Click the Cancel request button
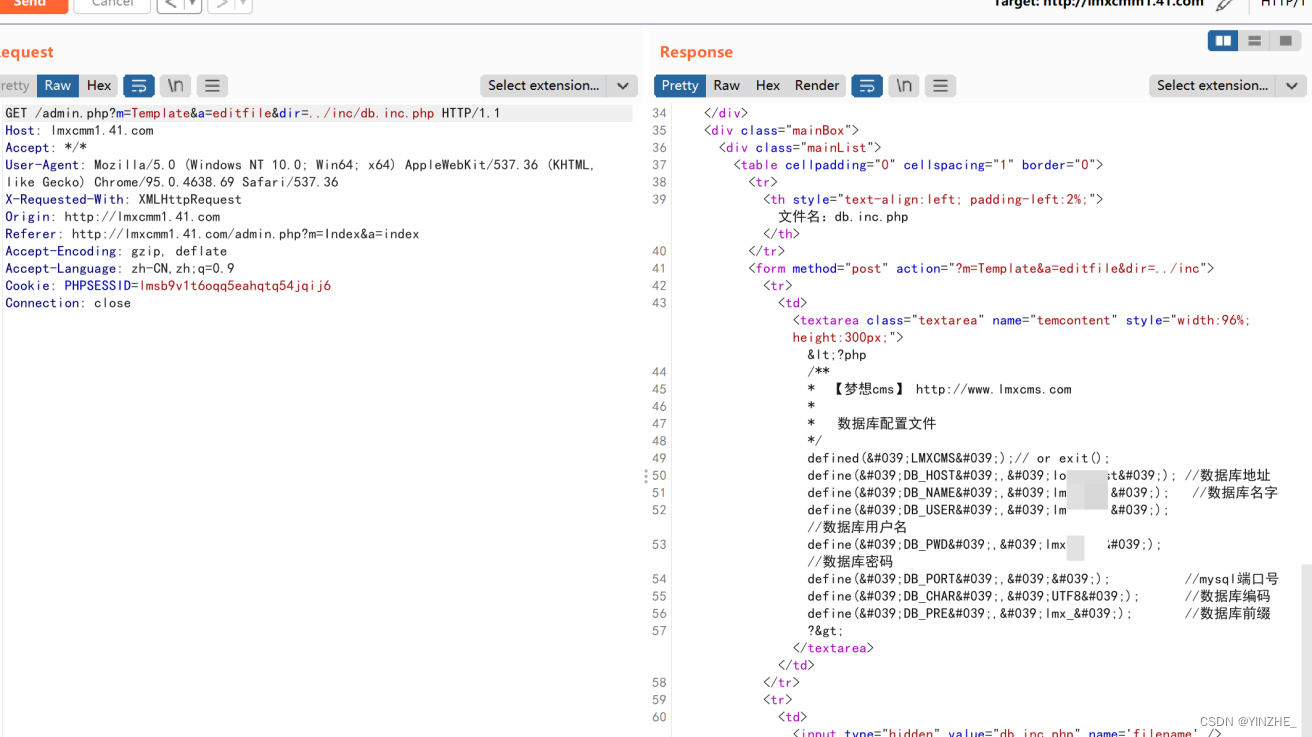 (x=112, y=5)
